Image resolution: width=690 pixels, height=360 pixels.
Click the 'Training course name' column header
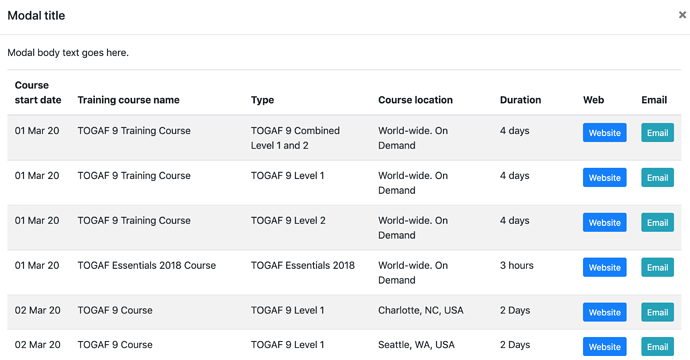(128, 100)
